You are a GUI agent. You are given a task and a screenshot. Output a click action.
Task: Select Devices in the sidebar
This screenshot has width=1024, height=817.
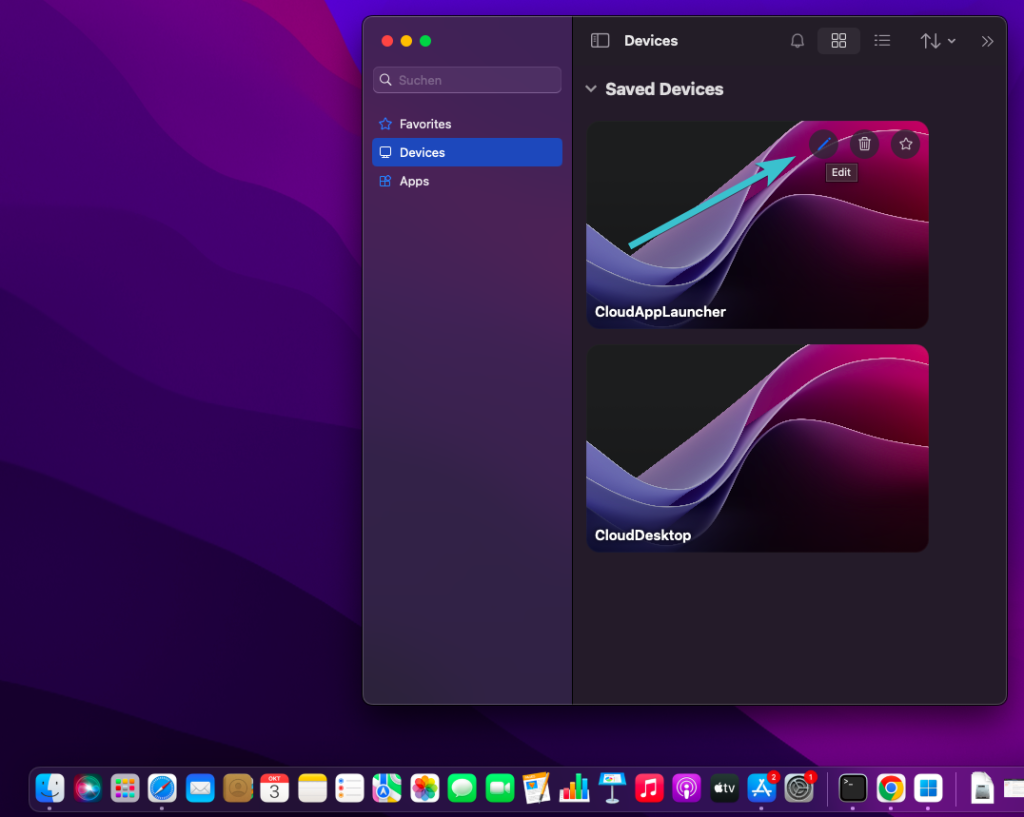[467, 152]
